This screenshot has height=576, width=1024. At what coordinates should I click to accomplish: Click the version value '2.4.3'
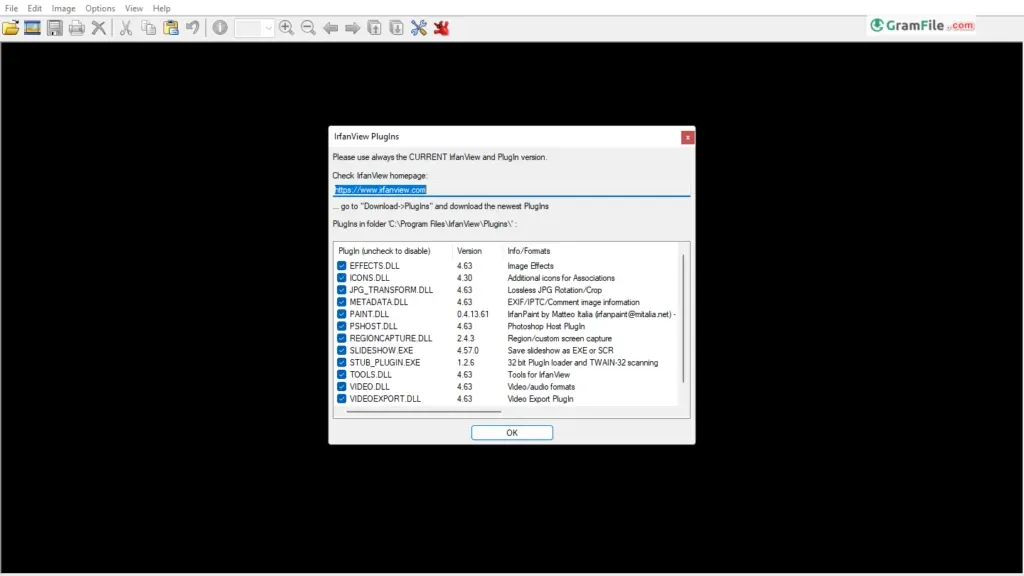[466, 338]
